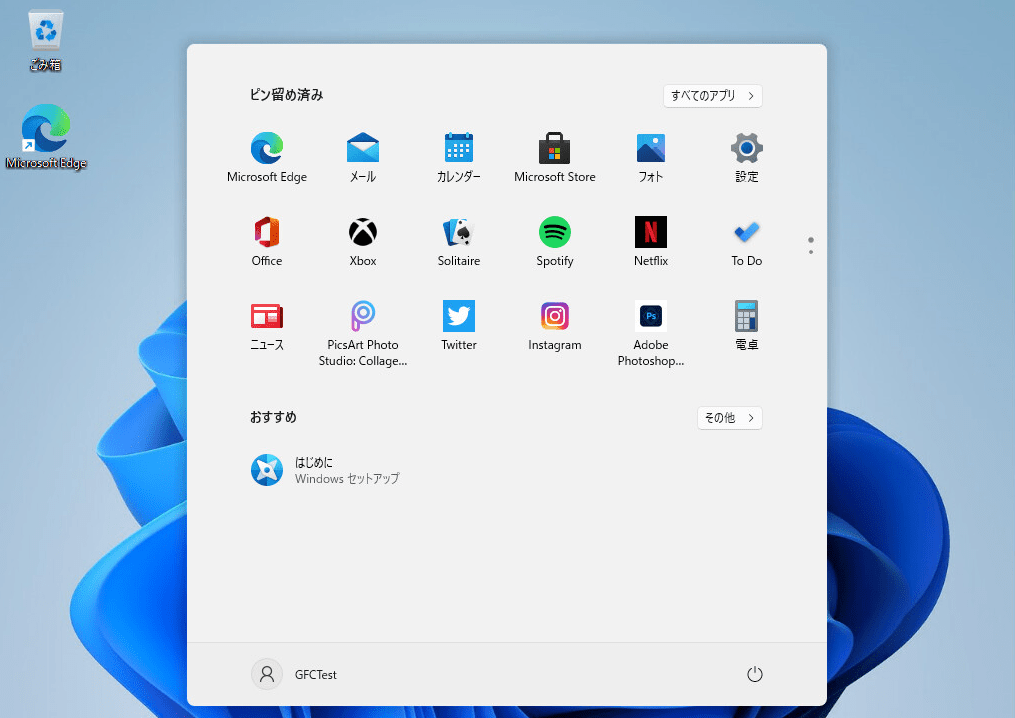Launch the カレンダー app
The width and height of the screenshot is (1015, 718).
(x=458, y=157)
